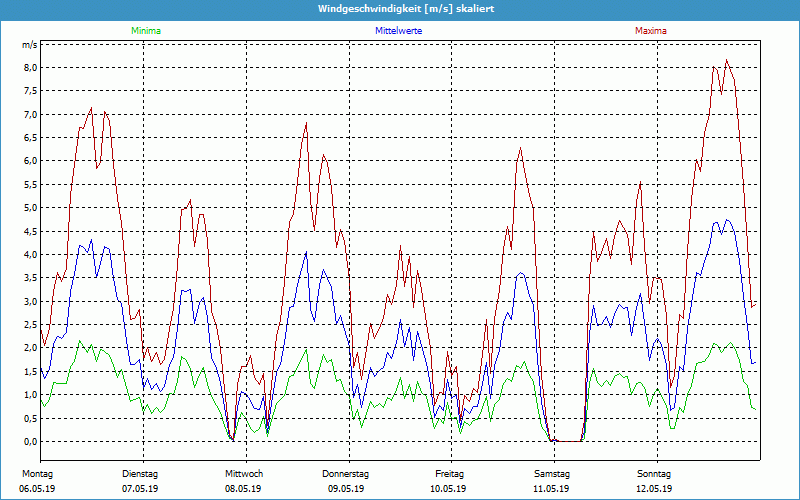
Task: Click the 12.05.19 date label
Action: click(x=654, y=489)
